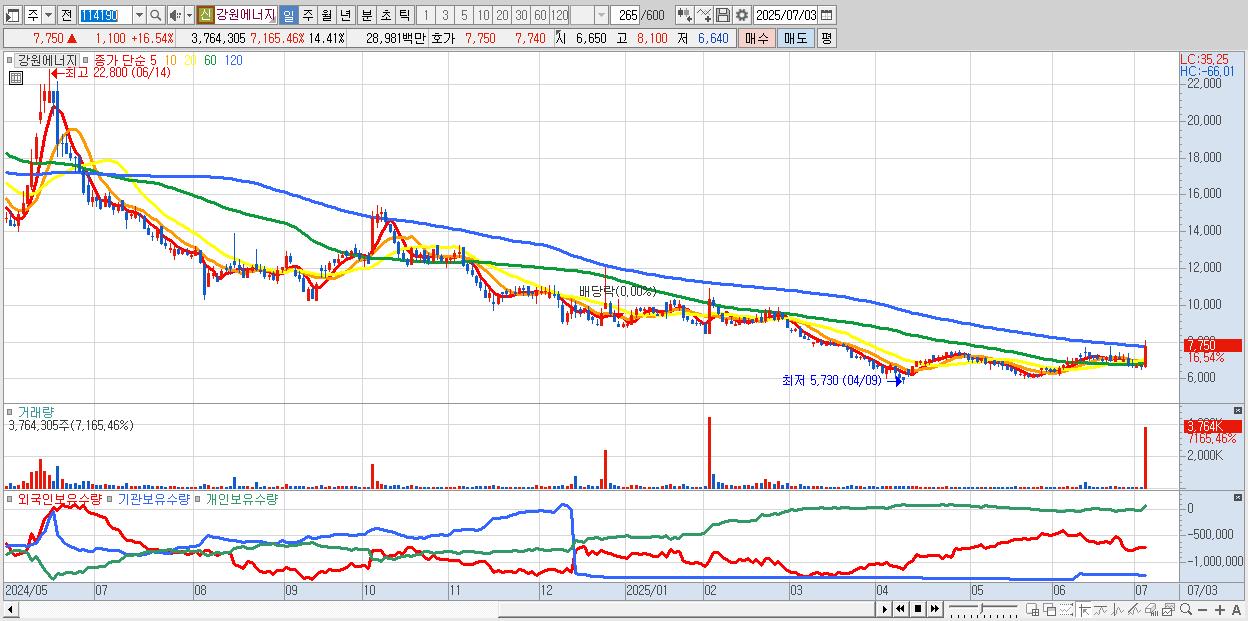Screen dimensions: 1248x621
Task: Select the 틱 tick period toggle
Action: click(404, 16)
